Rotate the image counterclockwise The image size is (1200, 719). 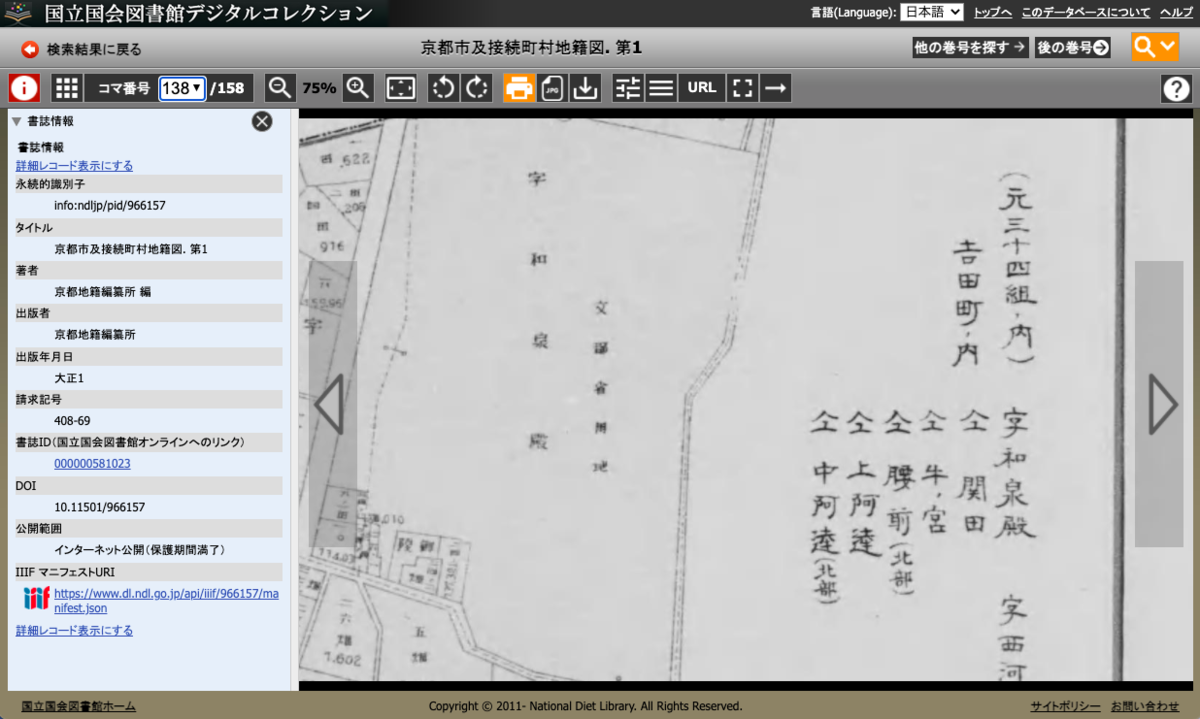(x=443, y=88)
